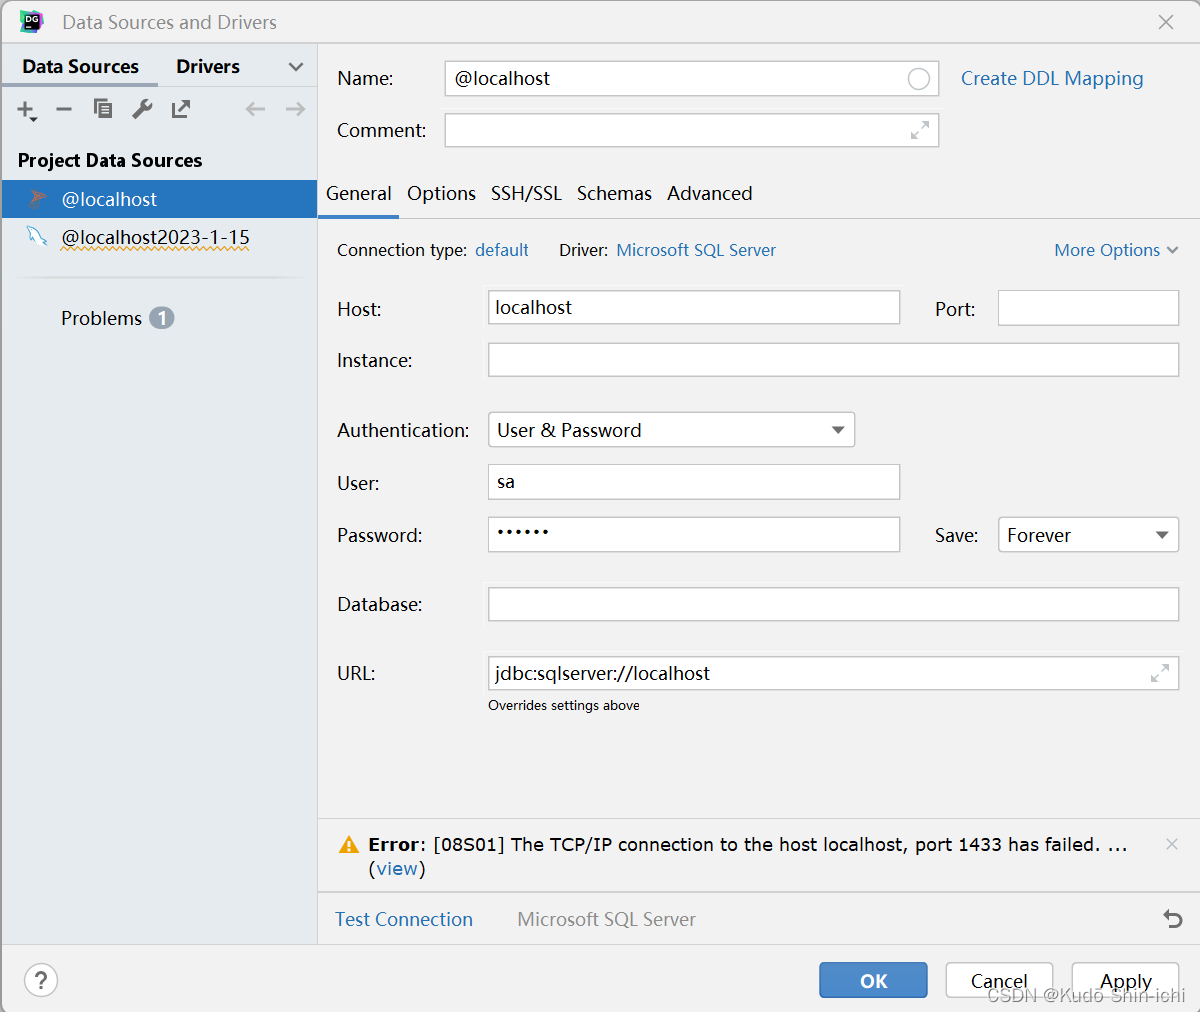The image size is (1200, 1012).
Task: Expand More Options dropdown
Action: (1116, 250)
